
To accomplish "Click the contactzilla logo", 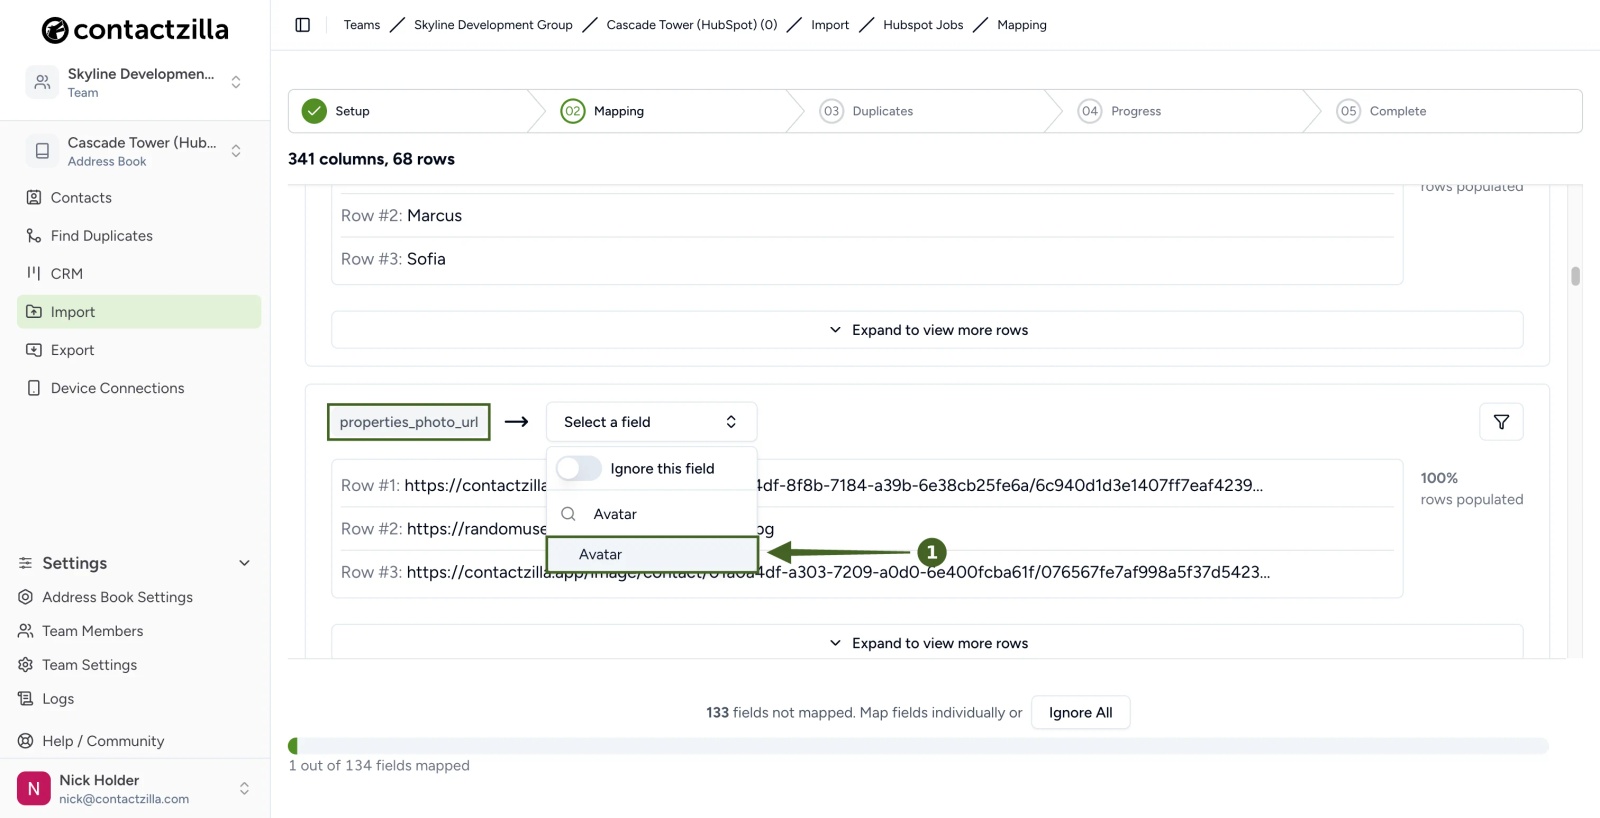I will tap(135, 30).
